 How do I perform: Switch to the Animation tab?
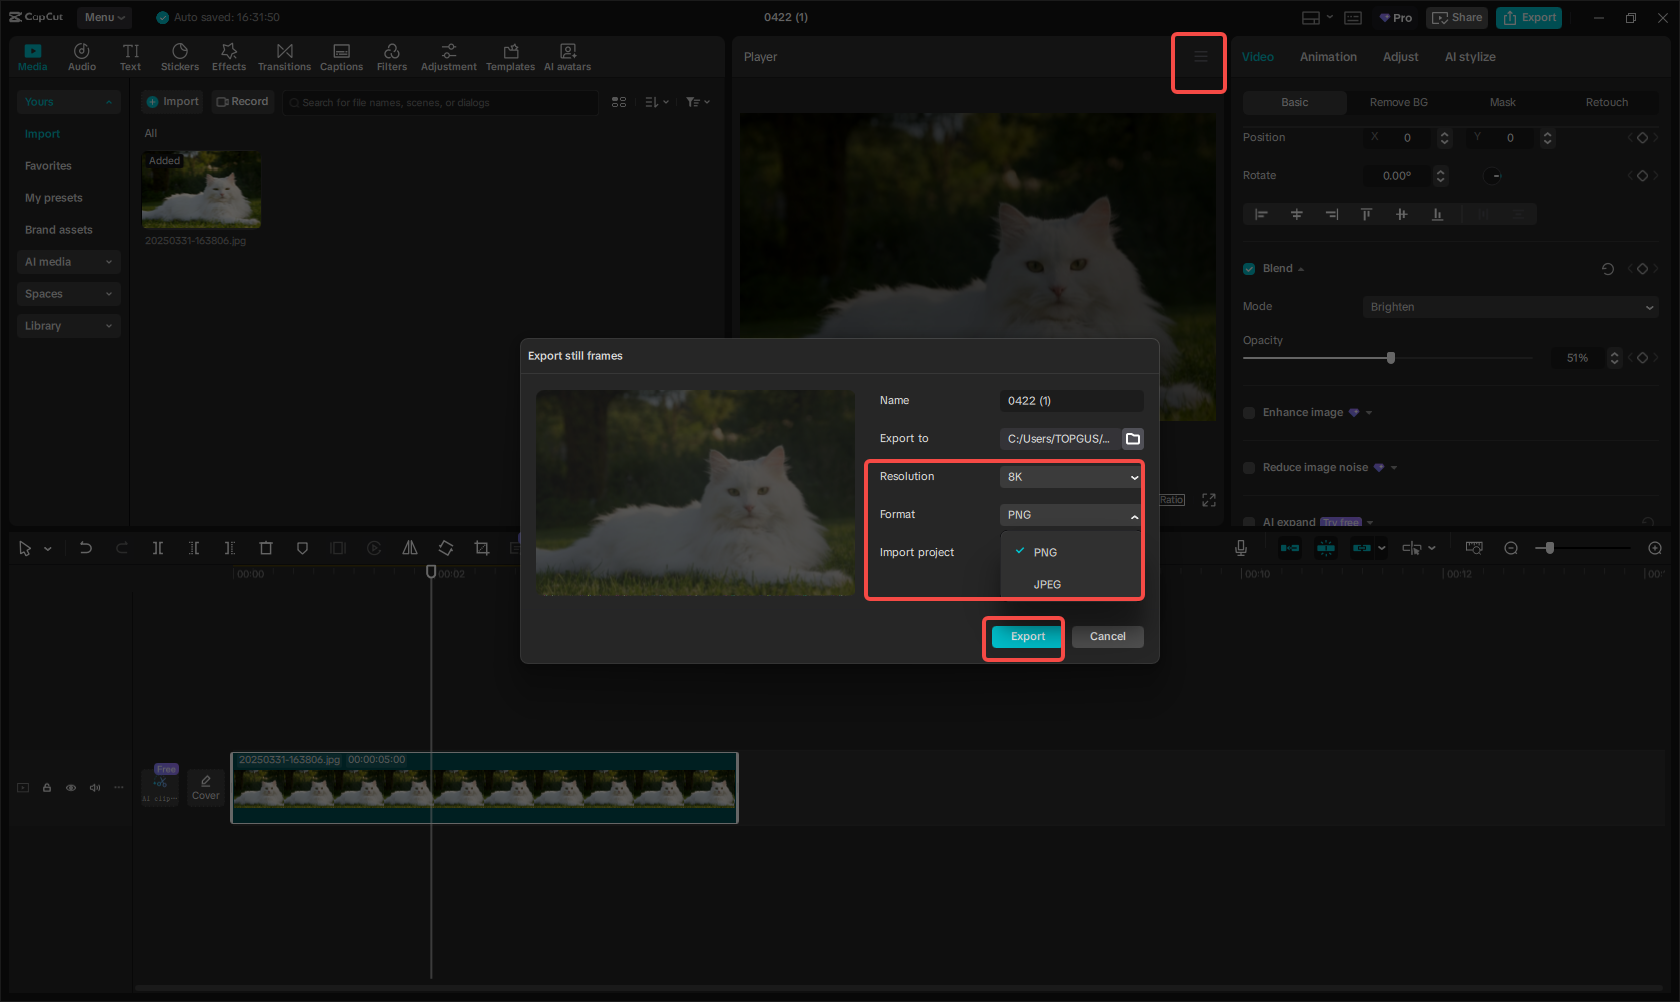click(x=1328, y=57)
